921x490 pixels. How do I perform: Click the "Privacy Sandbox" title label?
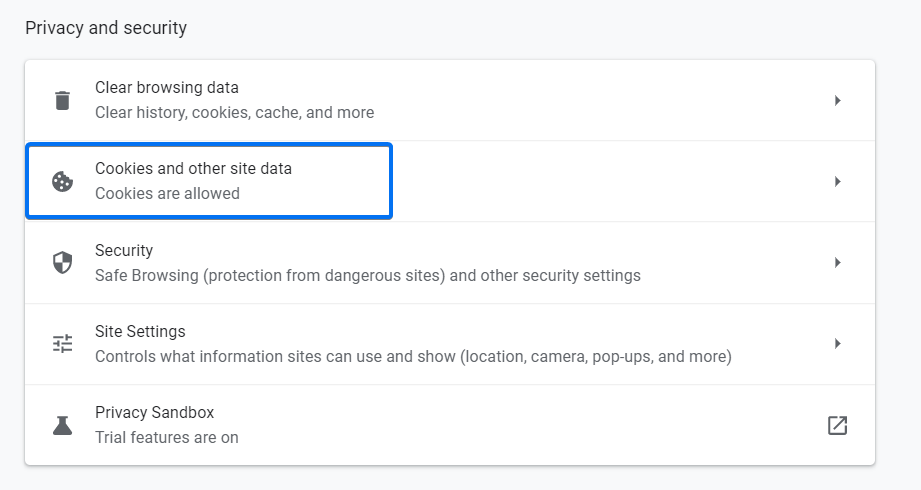click(154, 412)
